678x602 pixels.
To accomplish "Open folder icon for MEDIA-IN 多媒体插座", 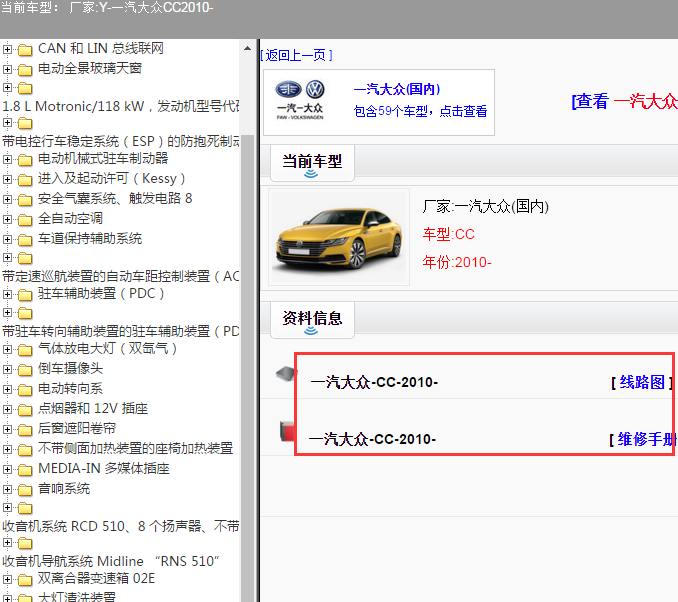I will coord(25,469).
